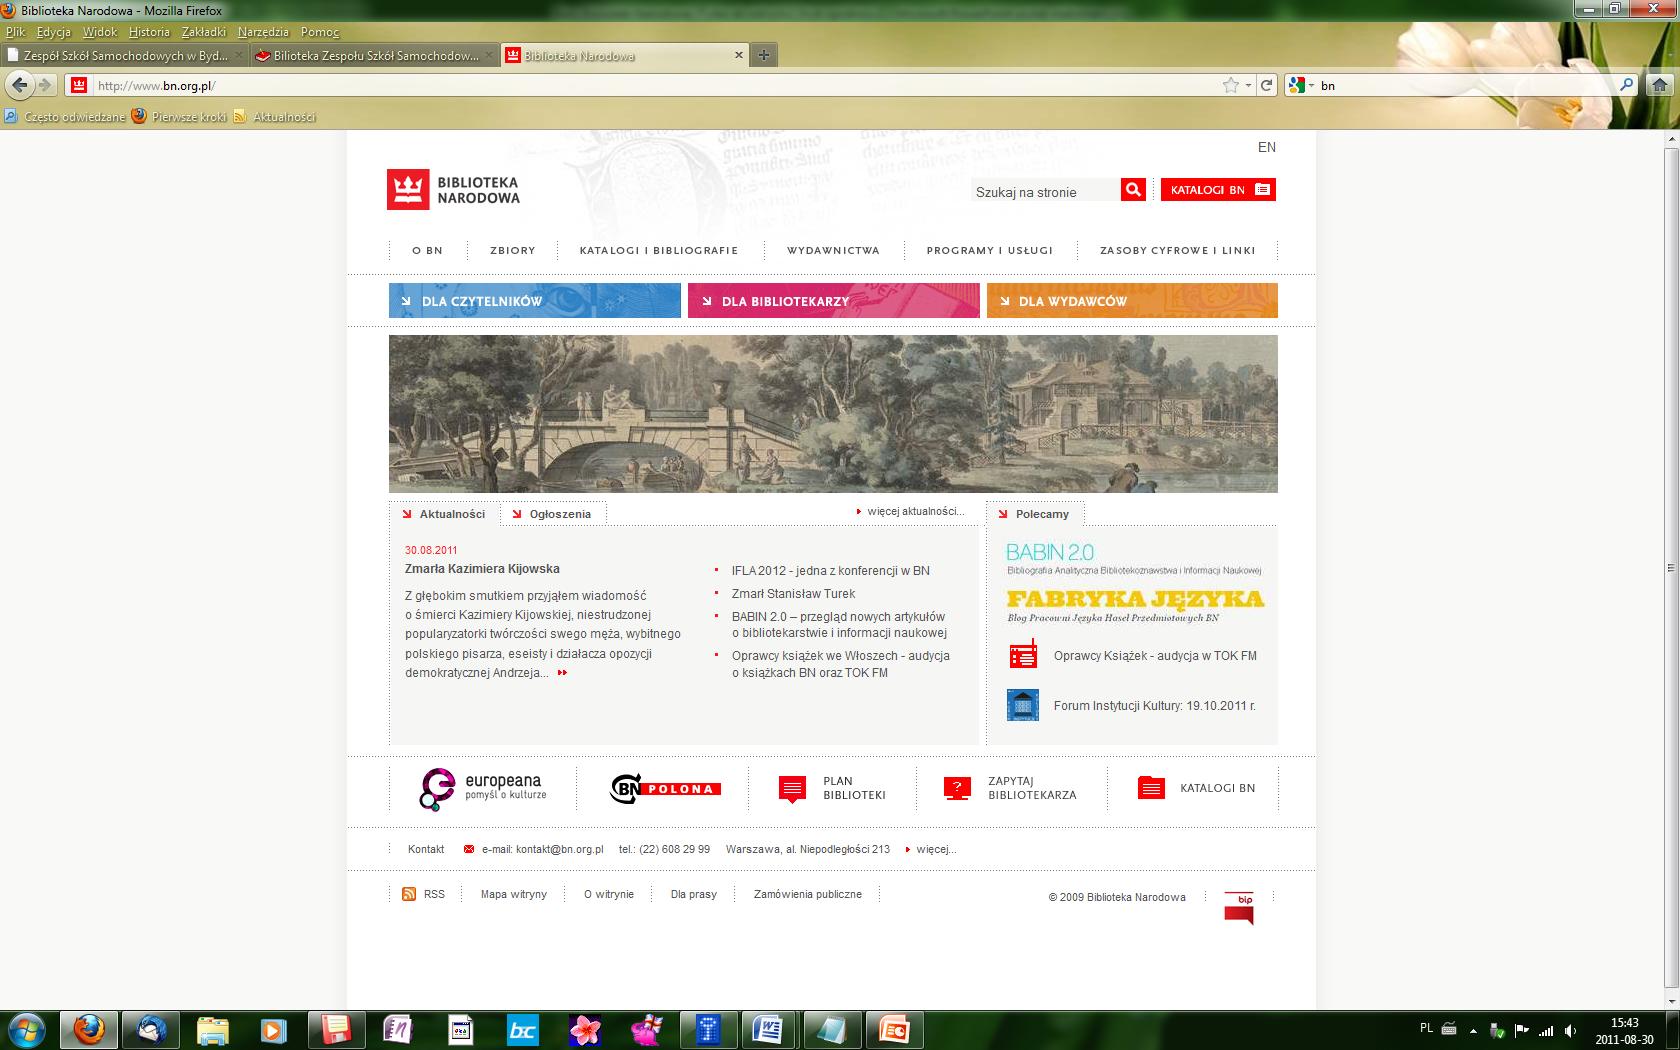This screenshot has width=1680, height=1050.
Task: Click the orange RSS feed icon
Action: pos(409,894)
